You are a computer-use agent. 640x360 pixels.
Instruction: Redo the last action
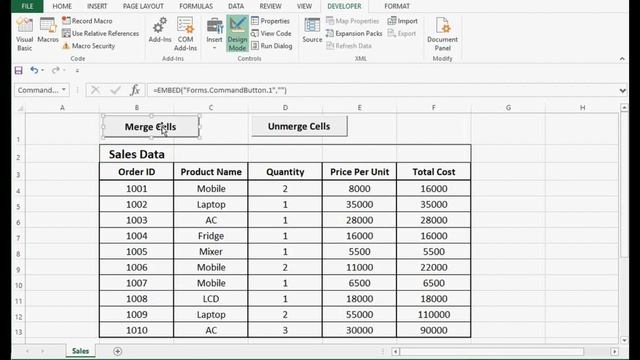pos(56,70)
